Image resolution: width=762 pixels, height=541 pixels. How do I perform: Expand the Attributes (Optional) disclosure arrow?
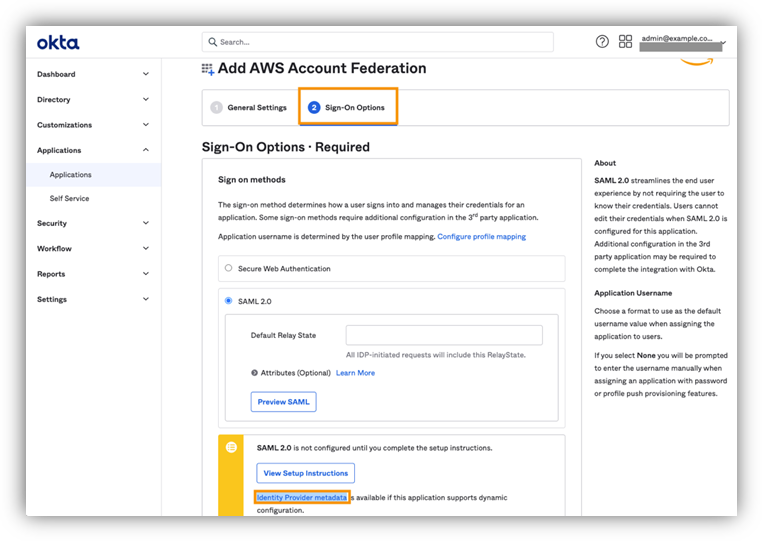click(254, 373)
